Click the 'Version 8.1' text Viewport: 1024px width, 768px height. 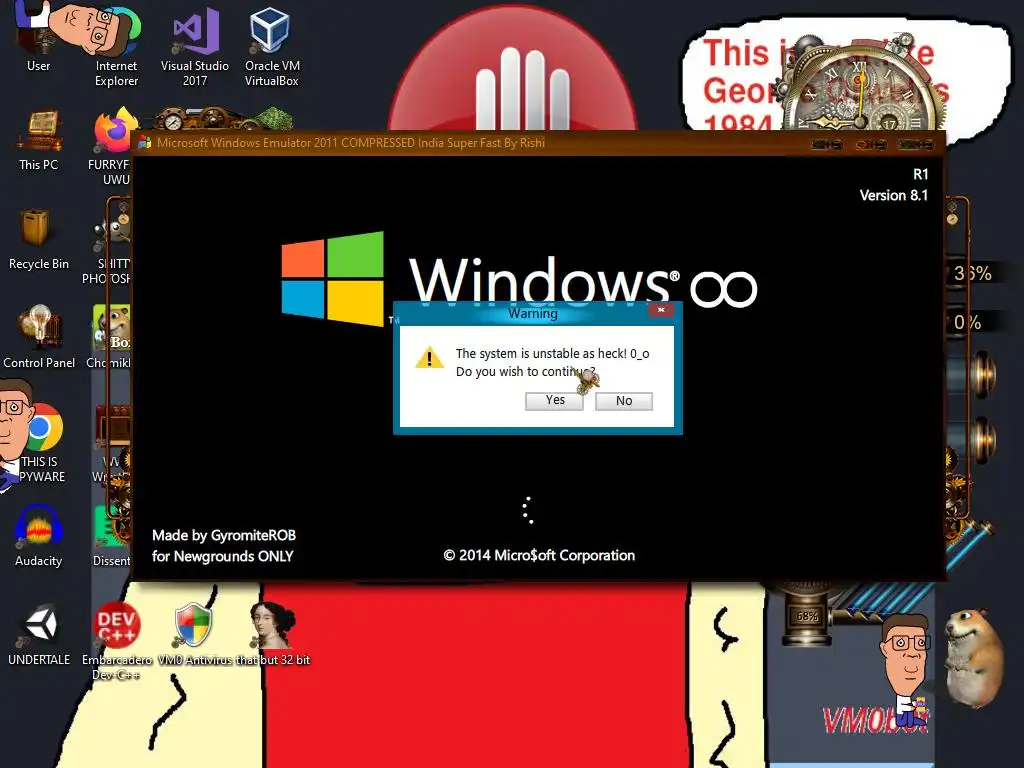point(893,195)
